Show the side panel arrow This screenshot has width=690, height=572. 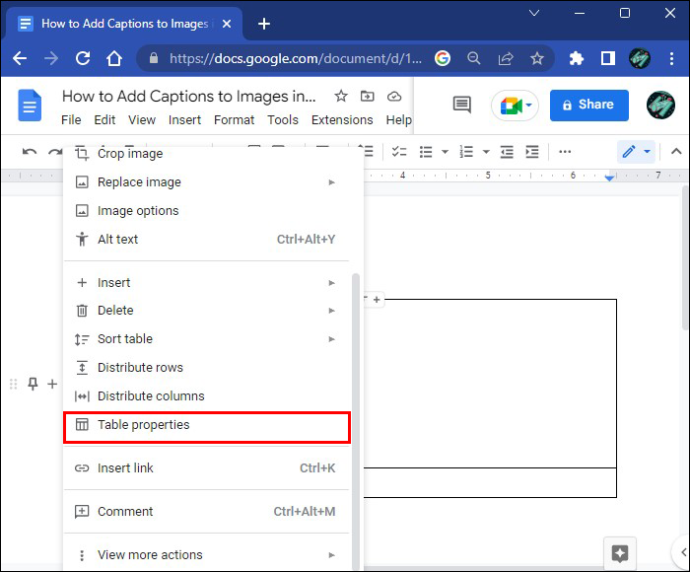click(x=683, y=552)
